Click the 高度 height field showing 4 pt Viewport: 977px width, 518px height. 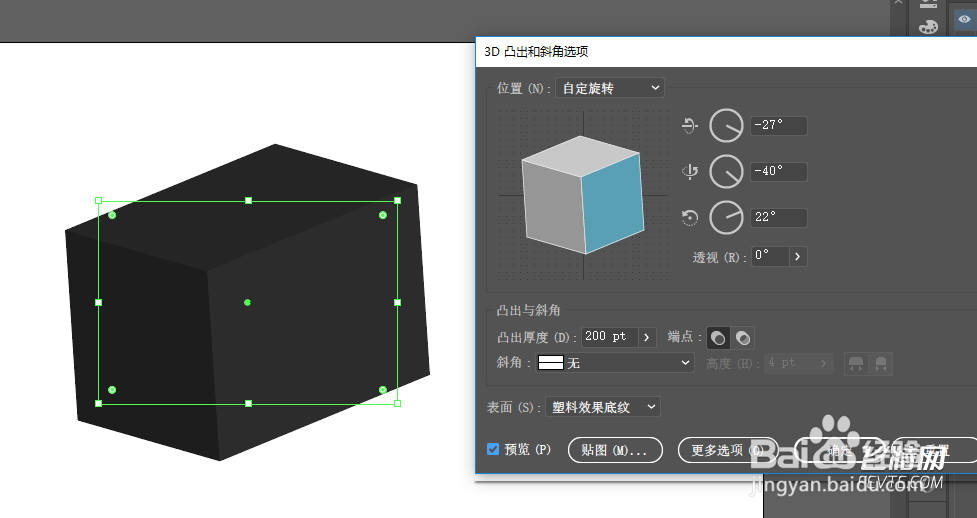click(x=788, y=363)
